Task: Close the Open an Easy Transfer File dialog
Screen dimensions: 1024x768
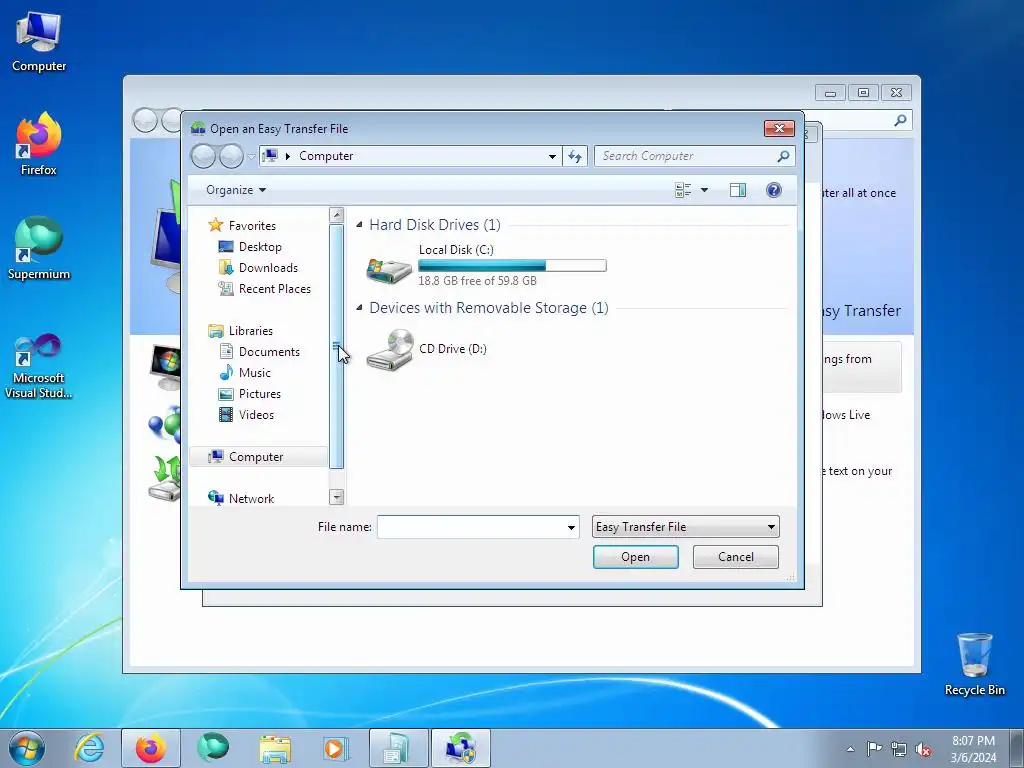Action: pos(779,129)
